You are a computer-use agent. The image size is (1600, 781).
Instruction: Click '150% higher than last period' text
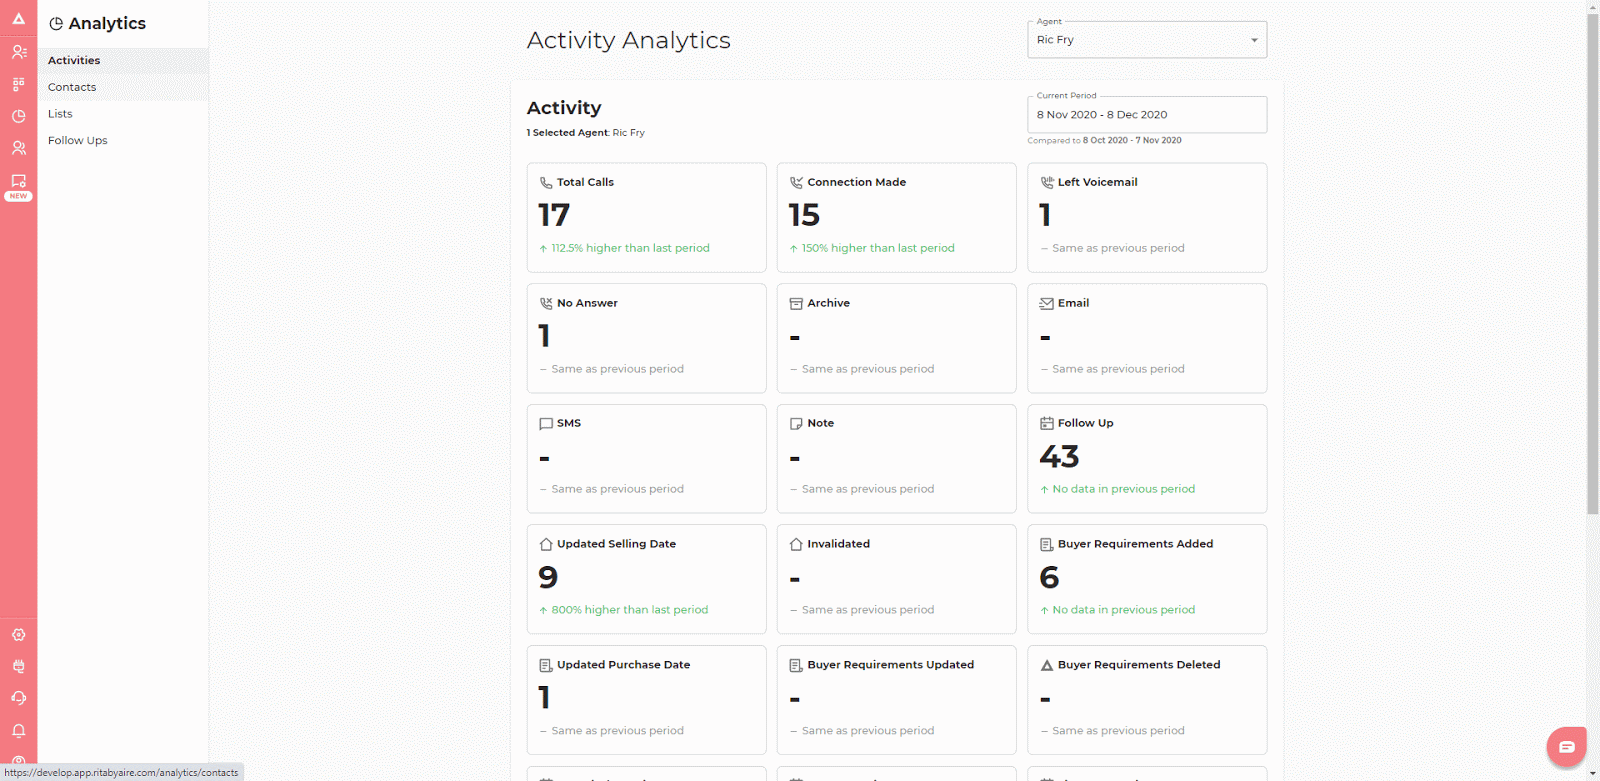(x=878, y=248)
